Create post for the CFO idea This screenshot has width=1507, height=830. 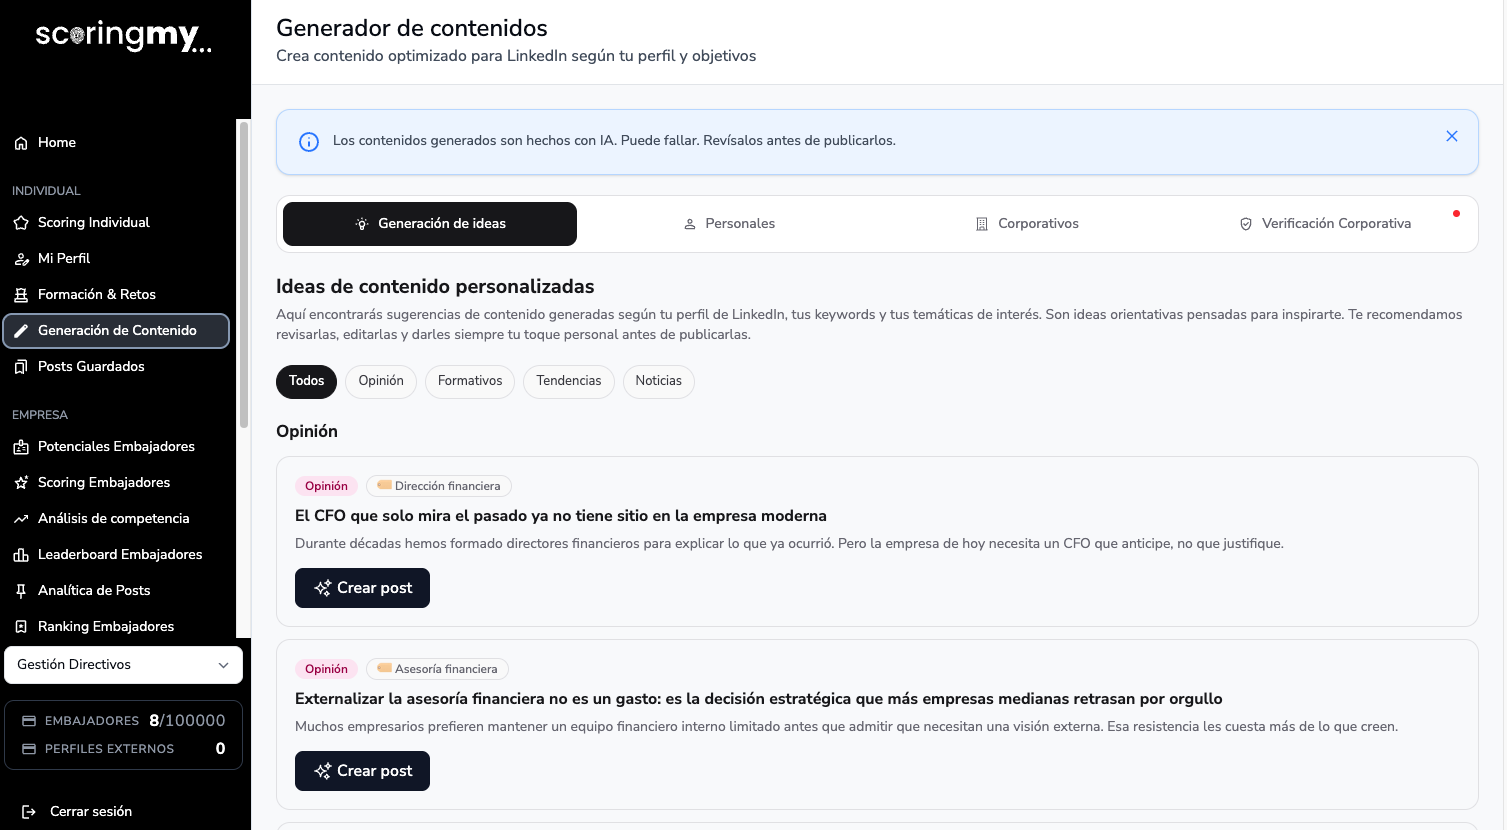[362, 588]
